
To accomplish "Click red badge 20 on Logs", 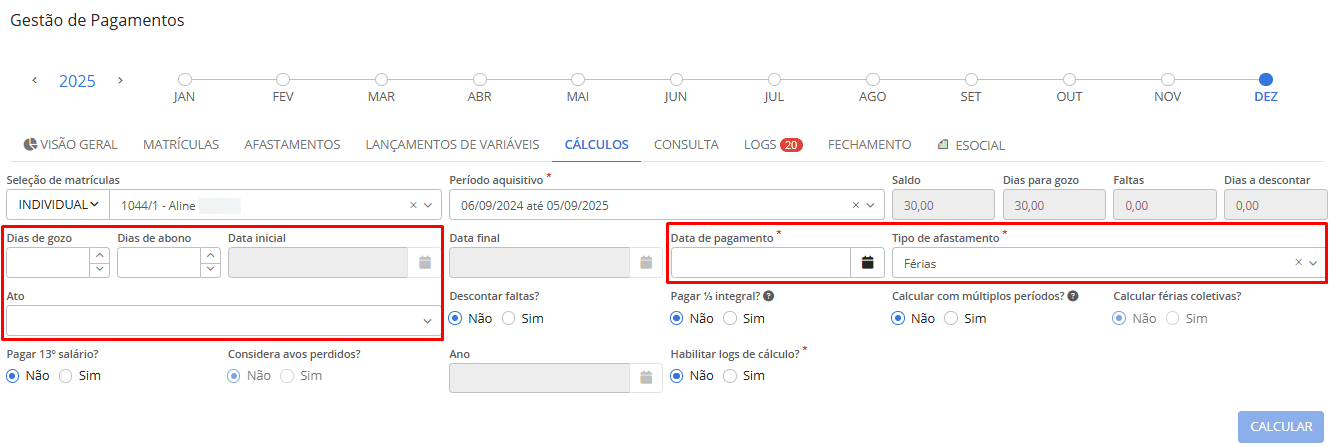I will coord(791,145).
